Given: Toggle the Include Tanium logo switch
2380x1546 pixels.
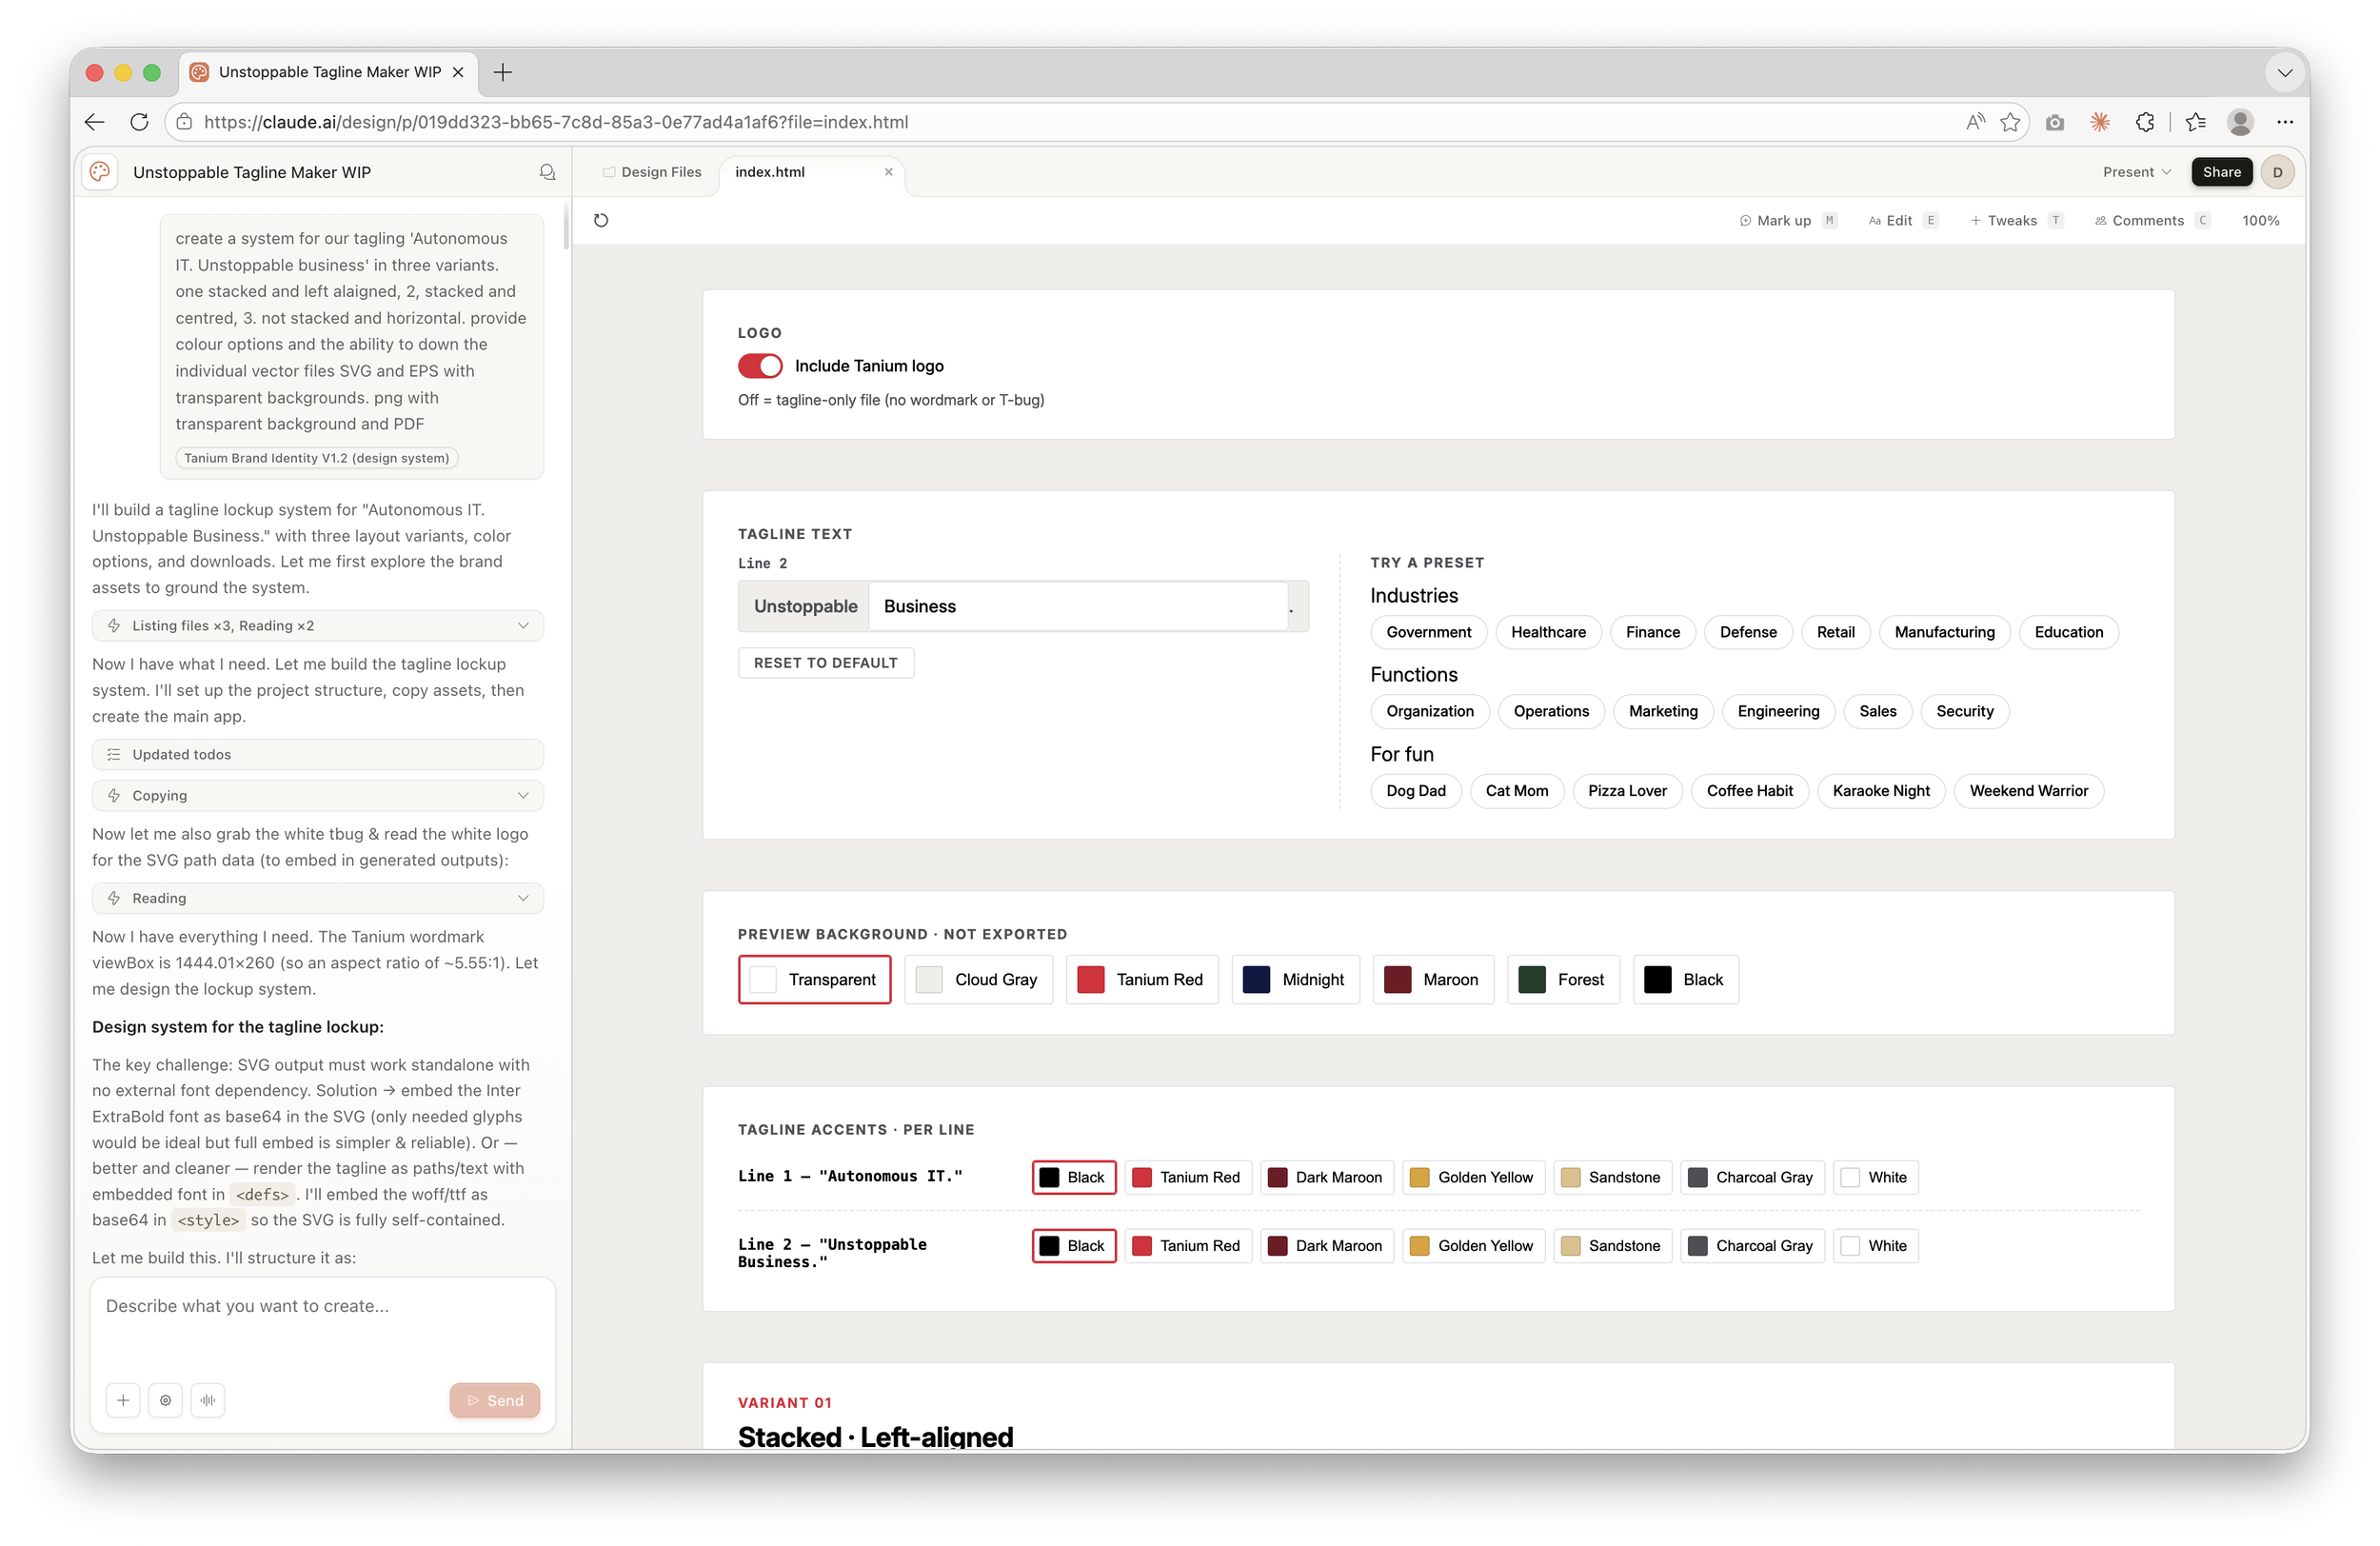Looking at the screenshot, I should click(760, 366).
